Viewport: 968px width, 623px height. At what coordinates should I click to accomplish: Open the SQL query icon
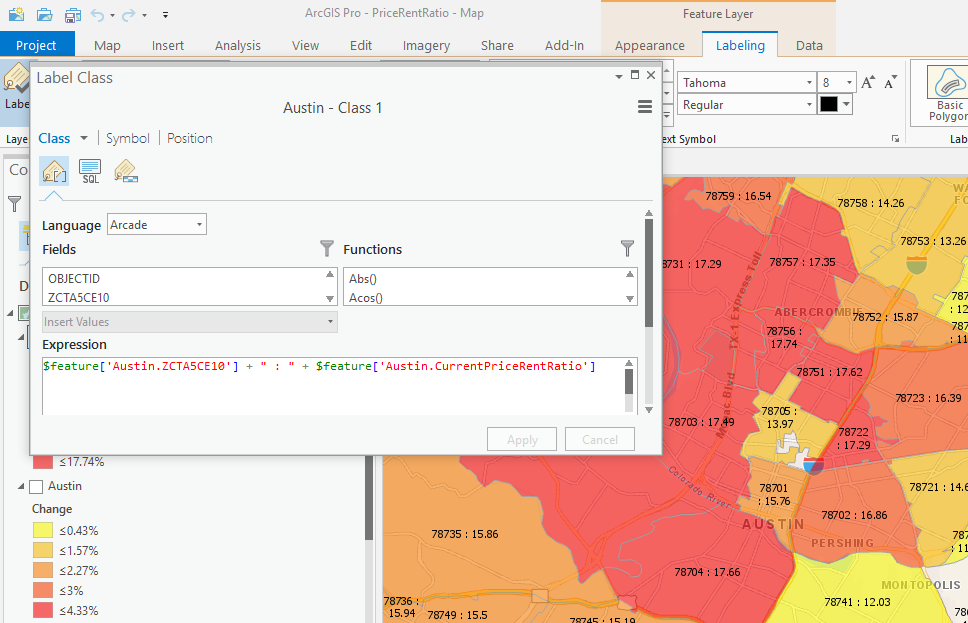(90, 171)
